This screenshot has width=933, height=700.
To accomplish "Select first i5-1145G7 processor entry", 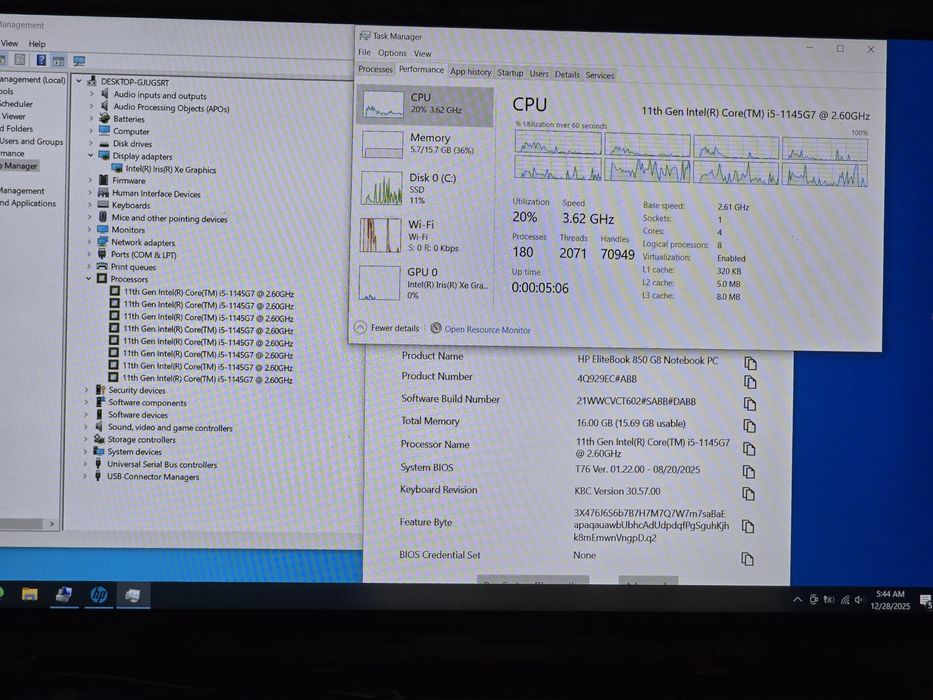I will (x=202, y=292).
